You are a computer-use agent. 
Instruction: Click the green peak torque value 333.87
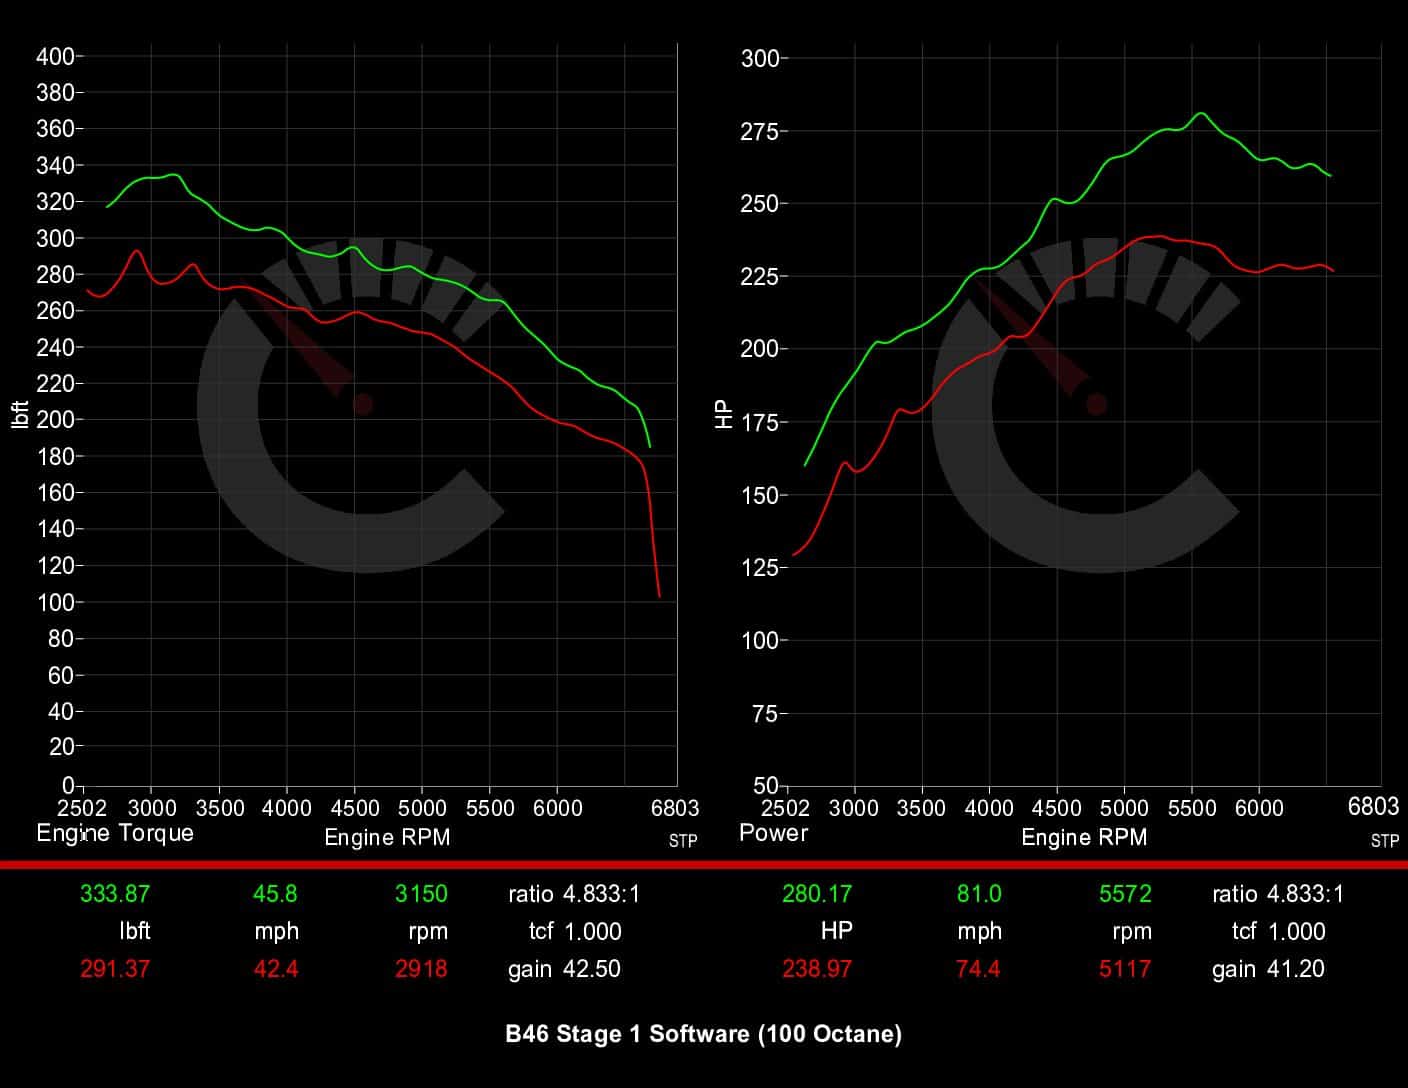click(x=115, y=894)
